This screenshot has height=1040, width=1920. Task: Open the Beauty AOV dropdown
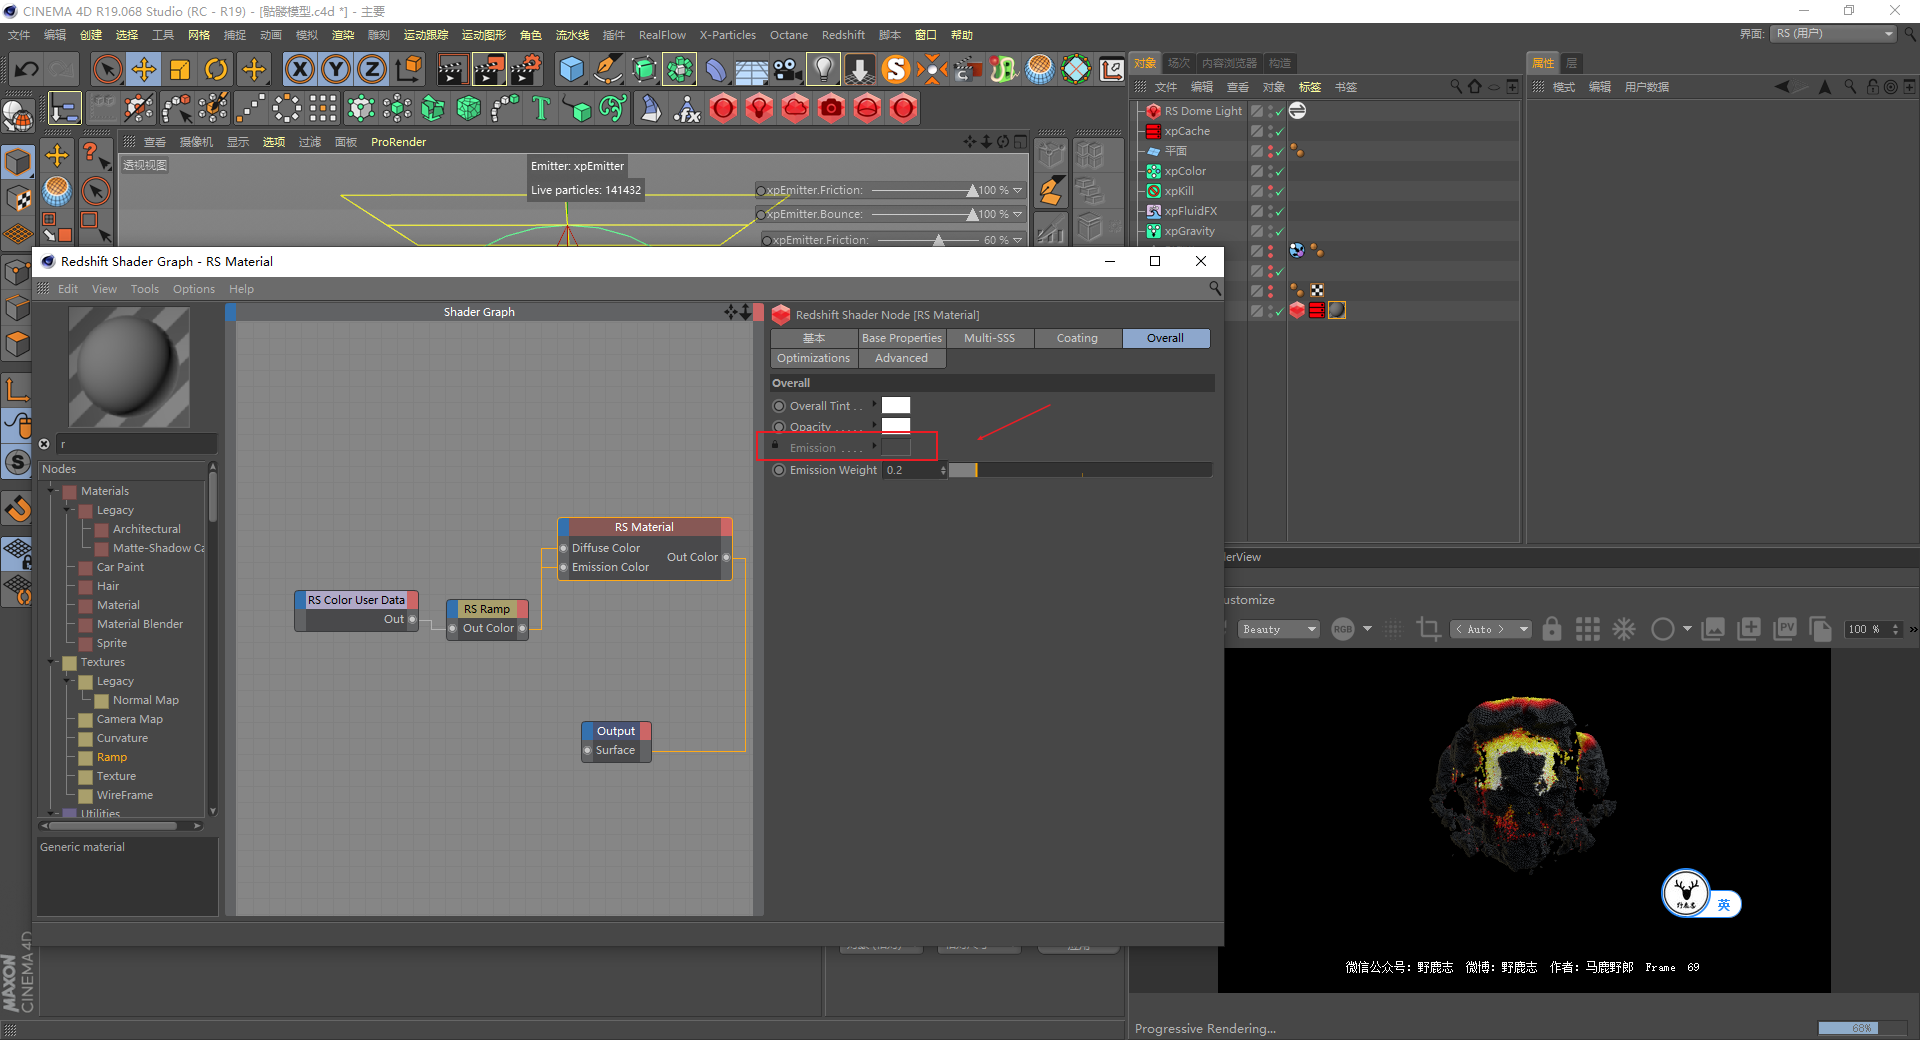(1279, 629)
